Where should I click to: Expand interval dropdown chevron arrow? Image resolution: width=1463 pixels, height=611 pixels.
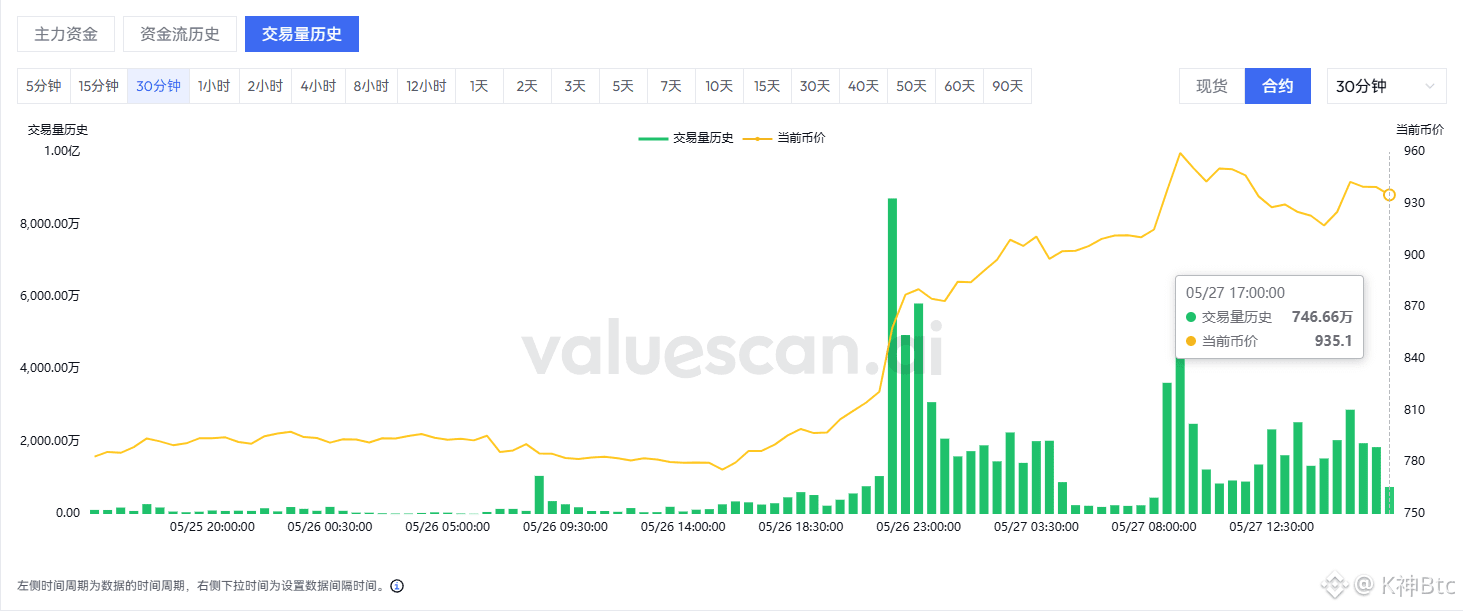click(1428, 87)
